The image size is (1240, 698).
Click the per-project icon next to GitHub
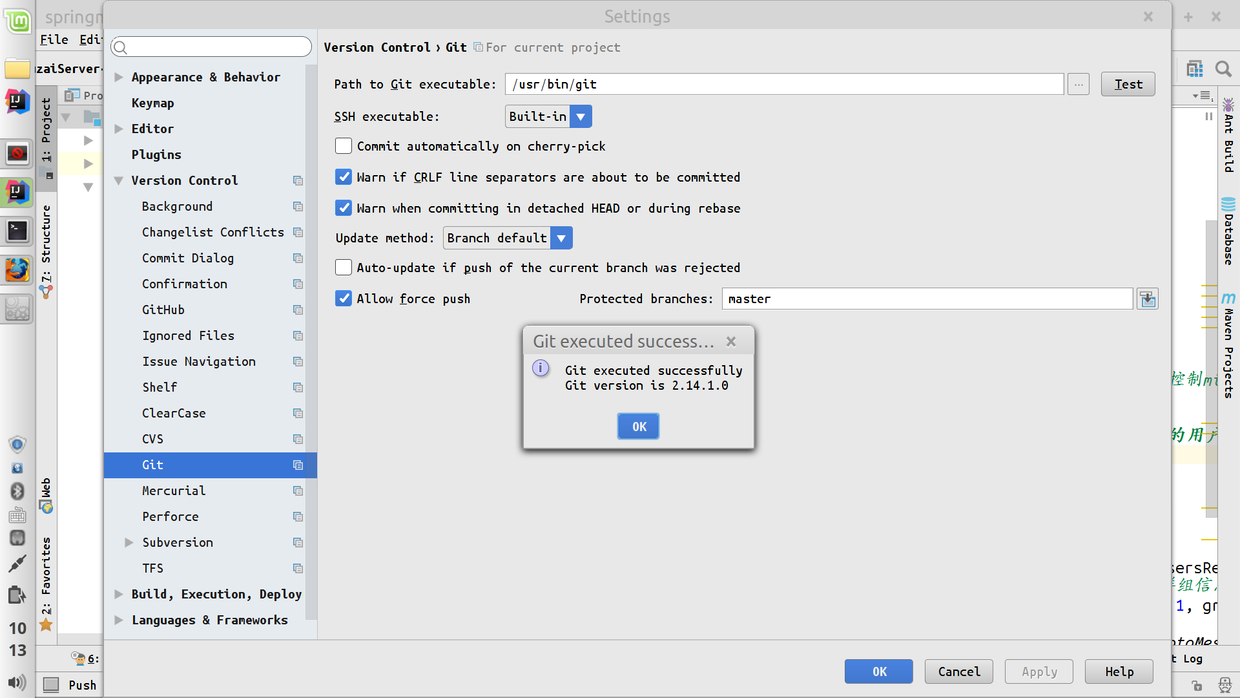point(298,310)
